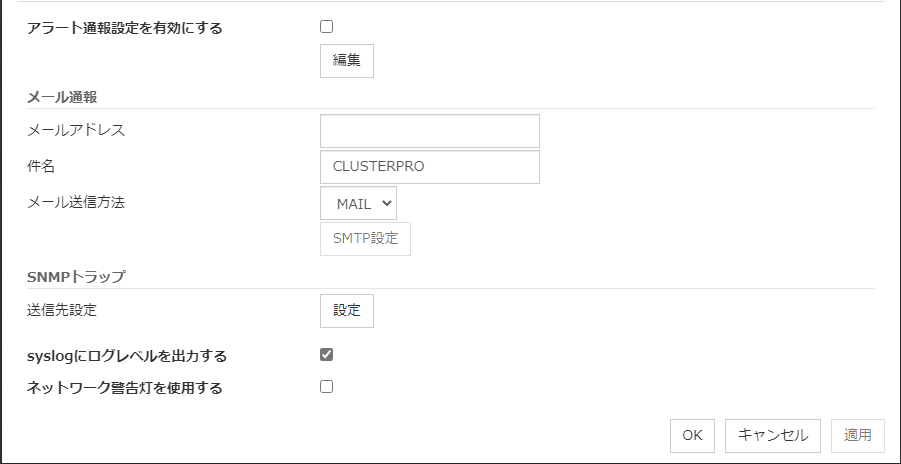The height and width of the screenshot is (464, 901).
Task: Enable the アラート通報設定を有効にする checkbox
Action: pyautogui.click(x=326, y=27)
